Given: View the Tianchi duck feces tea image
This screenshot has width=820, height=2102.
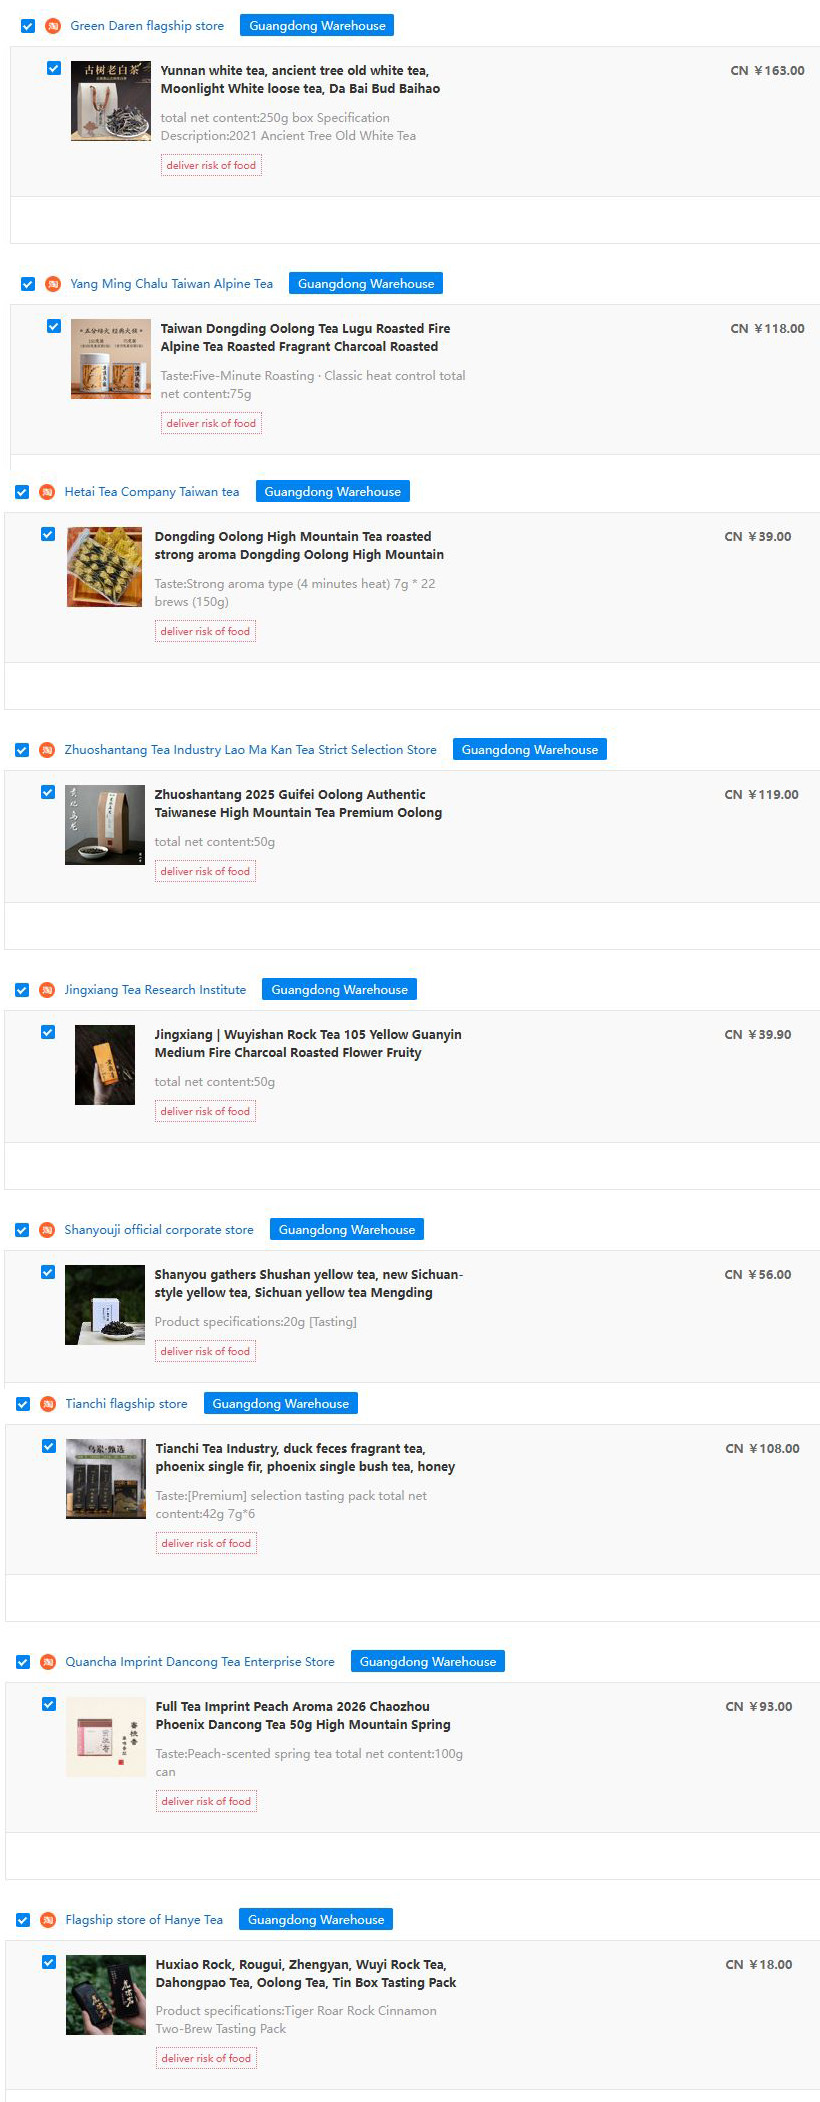Looking at the screenshot, I should click(106, 1479).
